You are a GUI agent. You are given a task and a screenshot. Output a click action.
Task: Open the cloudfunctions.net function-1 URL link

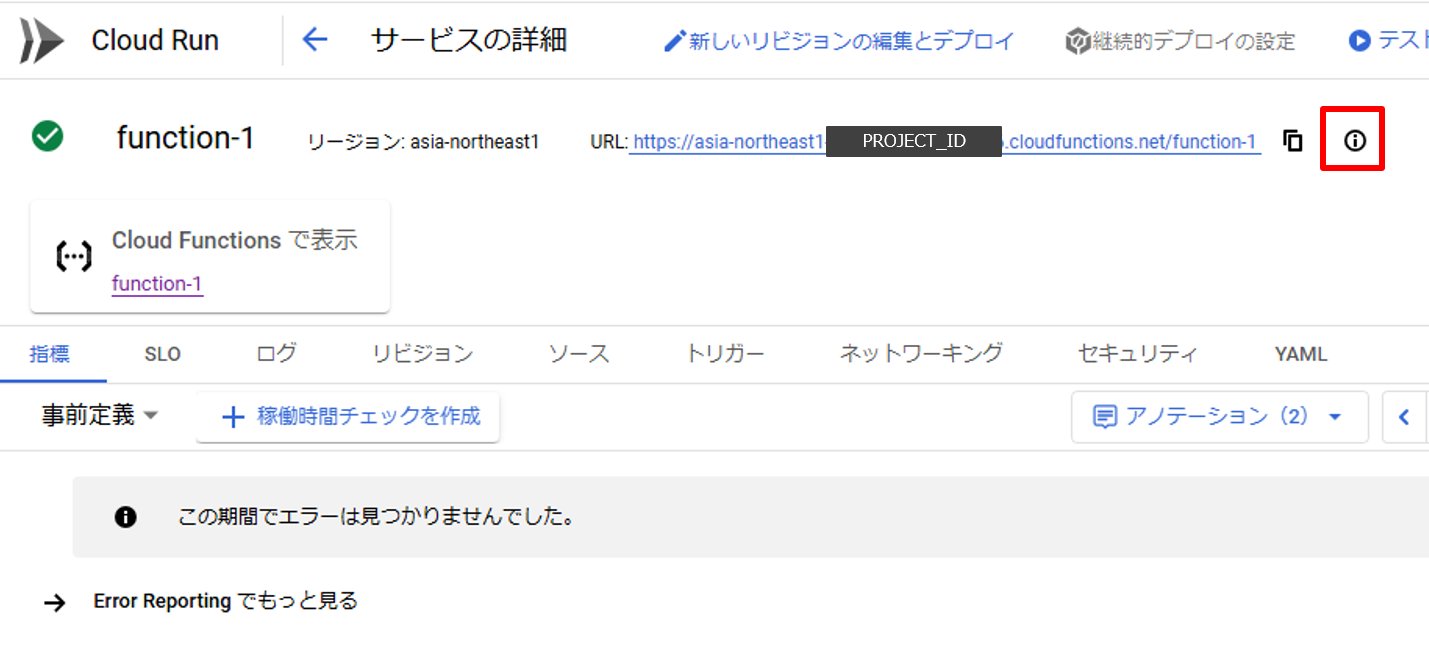945,142
